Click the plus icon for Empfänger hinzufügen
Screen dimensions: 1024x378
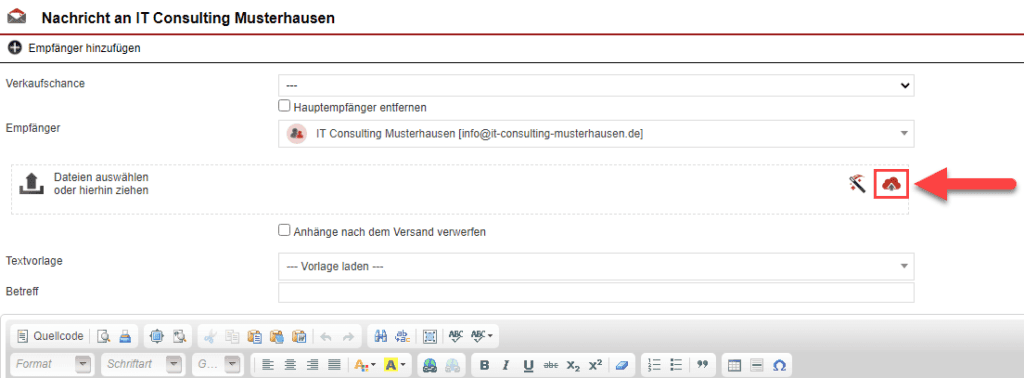pos(15,48)
